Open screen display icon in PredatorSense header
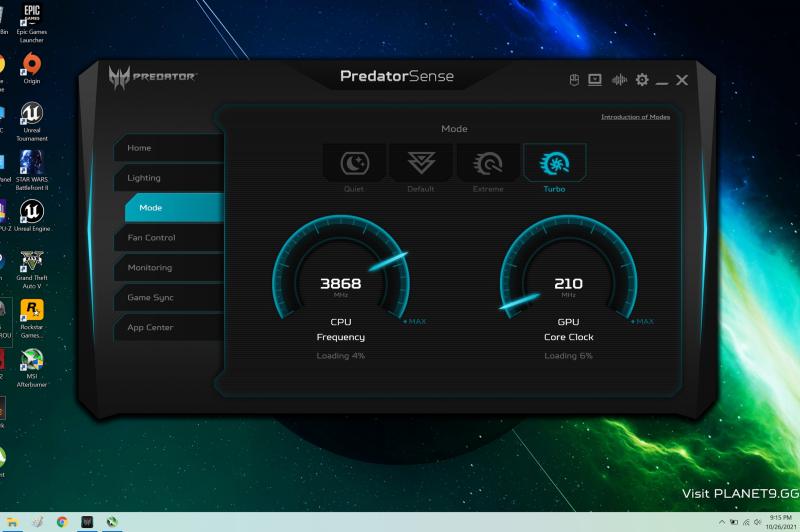The image size is (800, 532). tap(595, 80)
